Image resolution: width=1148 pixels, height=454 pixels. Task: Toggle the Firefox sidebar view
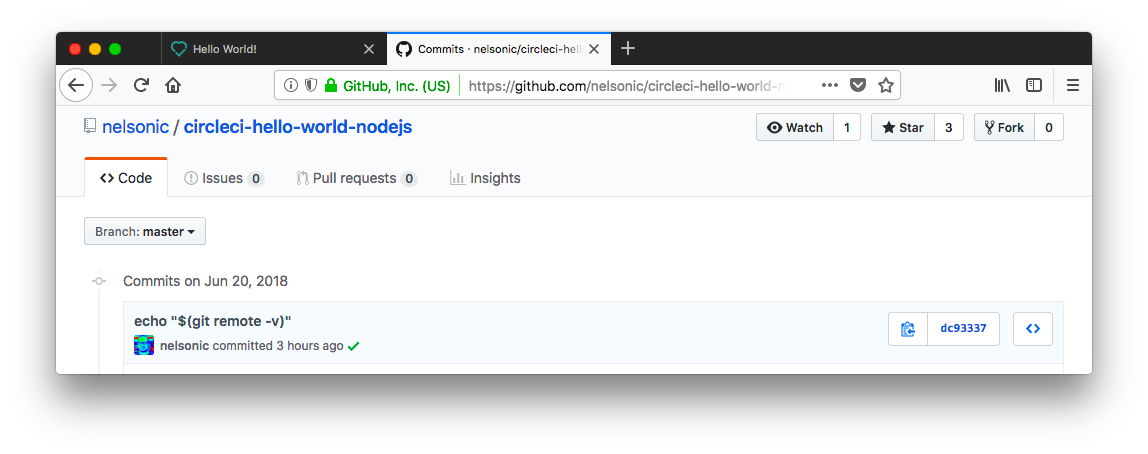point(1034,85)
